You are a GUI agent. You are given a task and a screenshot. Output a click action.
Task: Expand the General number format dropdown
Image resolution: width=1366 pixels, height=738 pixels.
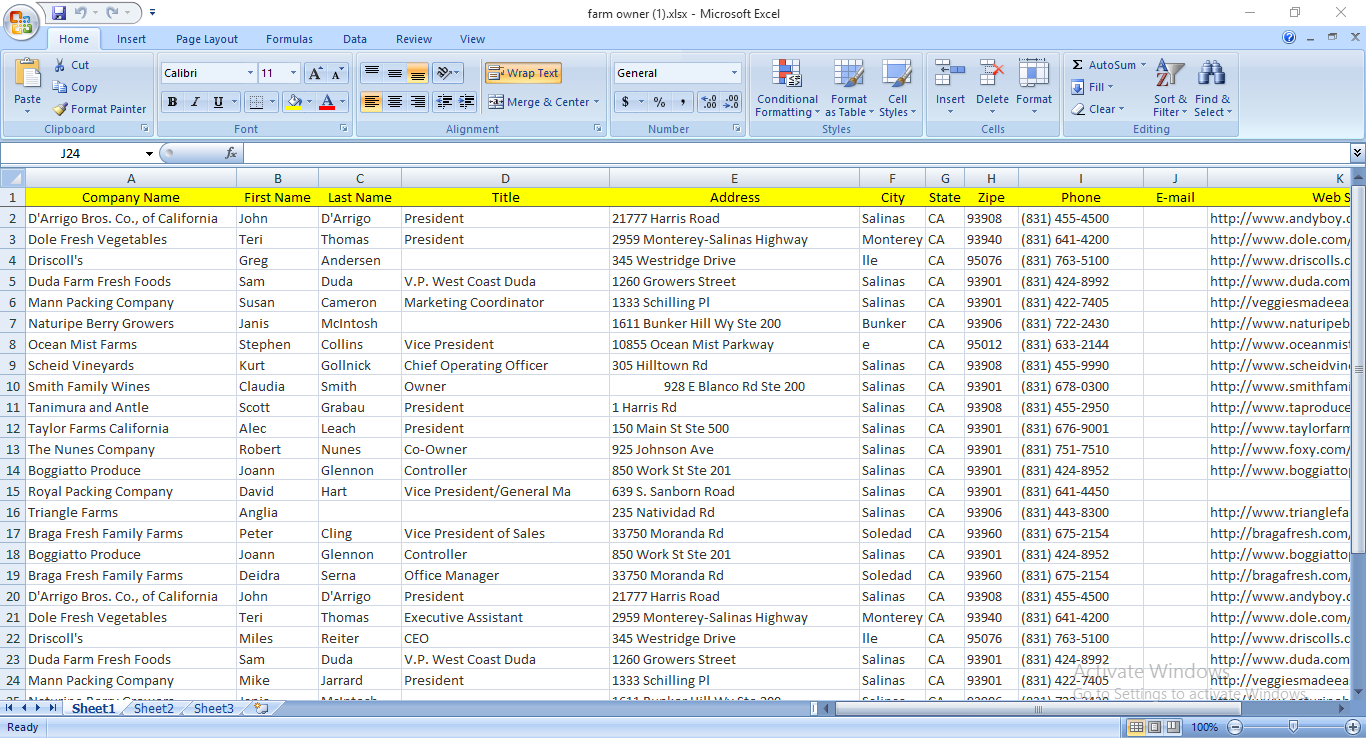(734, 73)
